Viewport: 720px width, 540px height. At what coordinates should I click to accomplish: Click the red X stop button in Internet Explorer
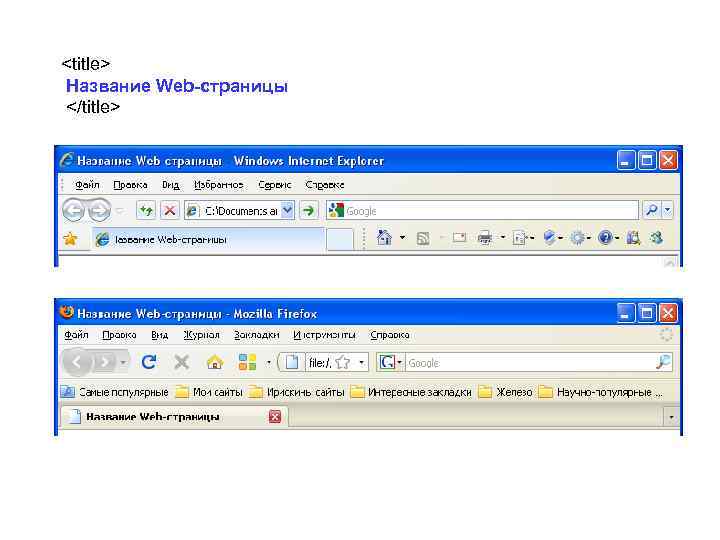[169, 211]
